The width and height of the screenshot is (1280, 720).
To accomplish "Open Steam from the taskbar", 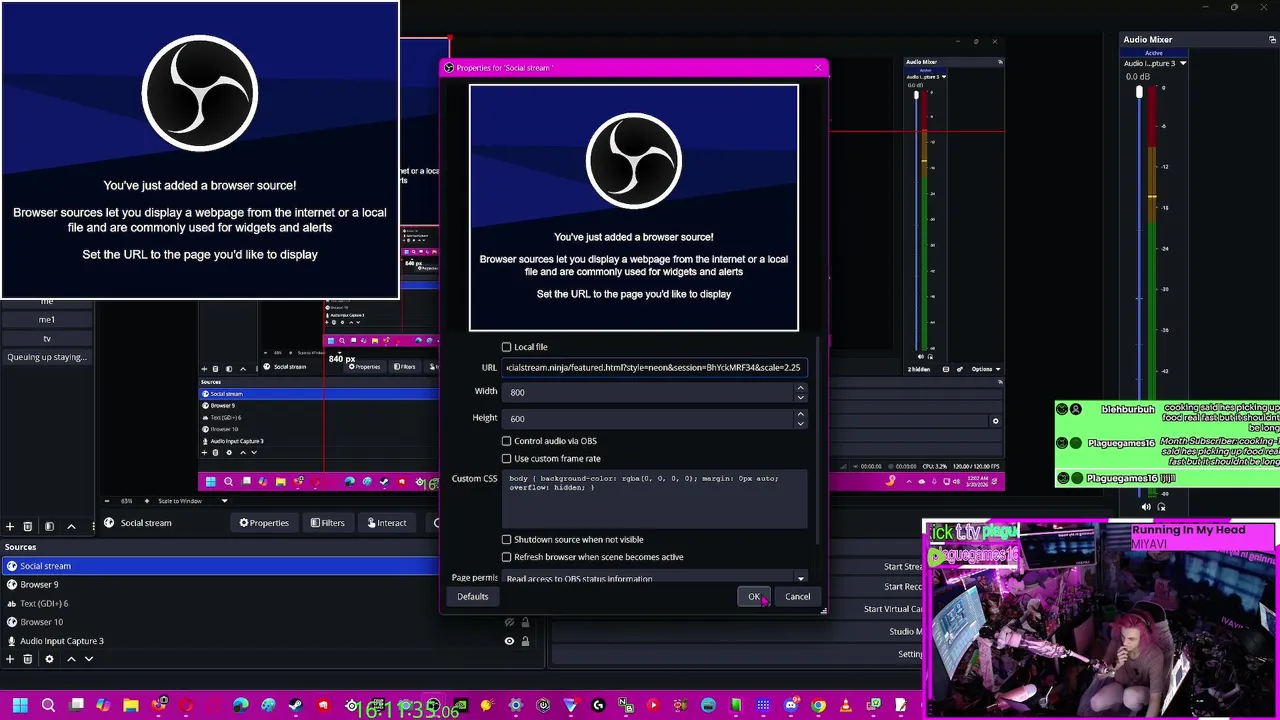I will coord(295,706).
